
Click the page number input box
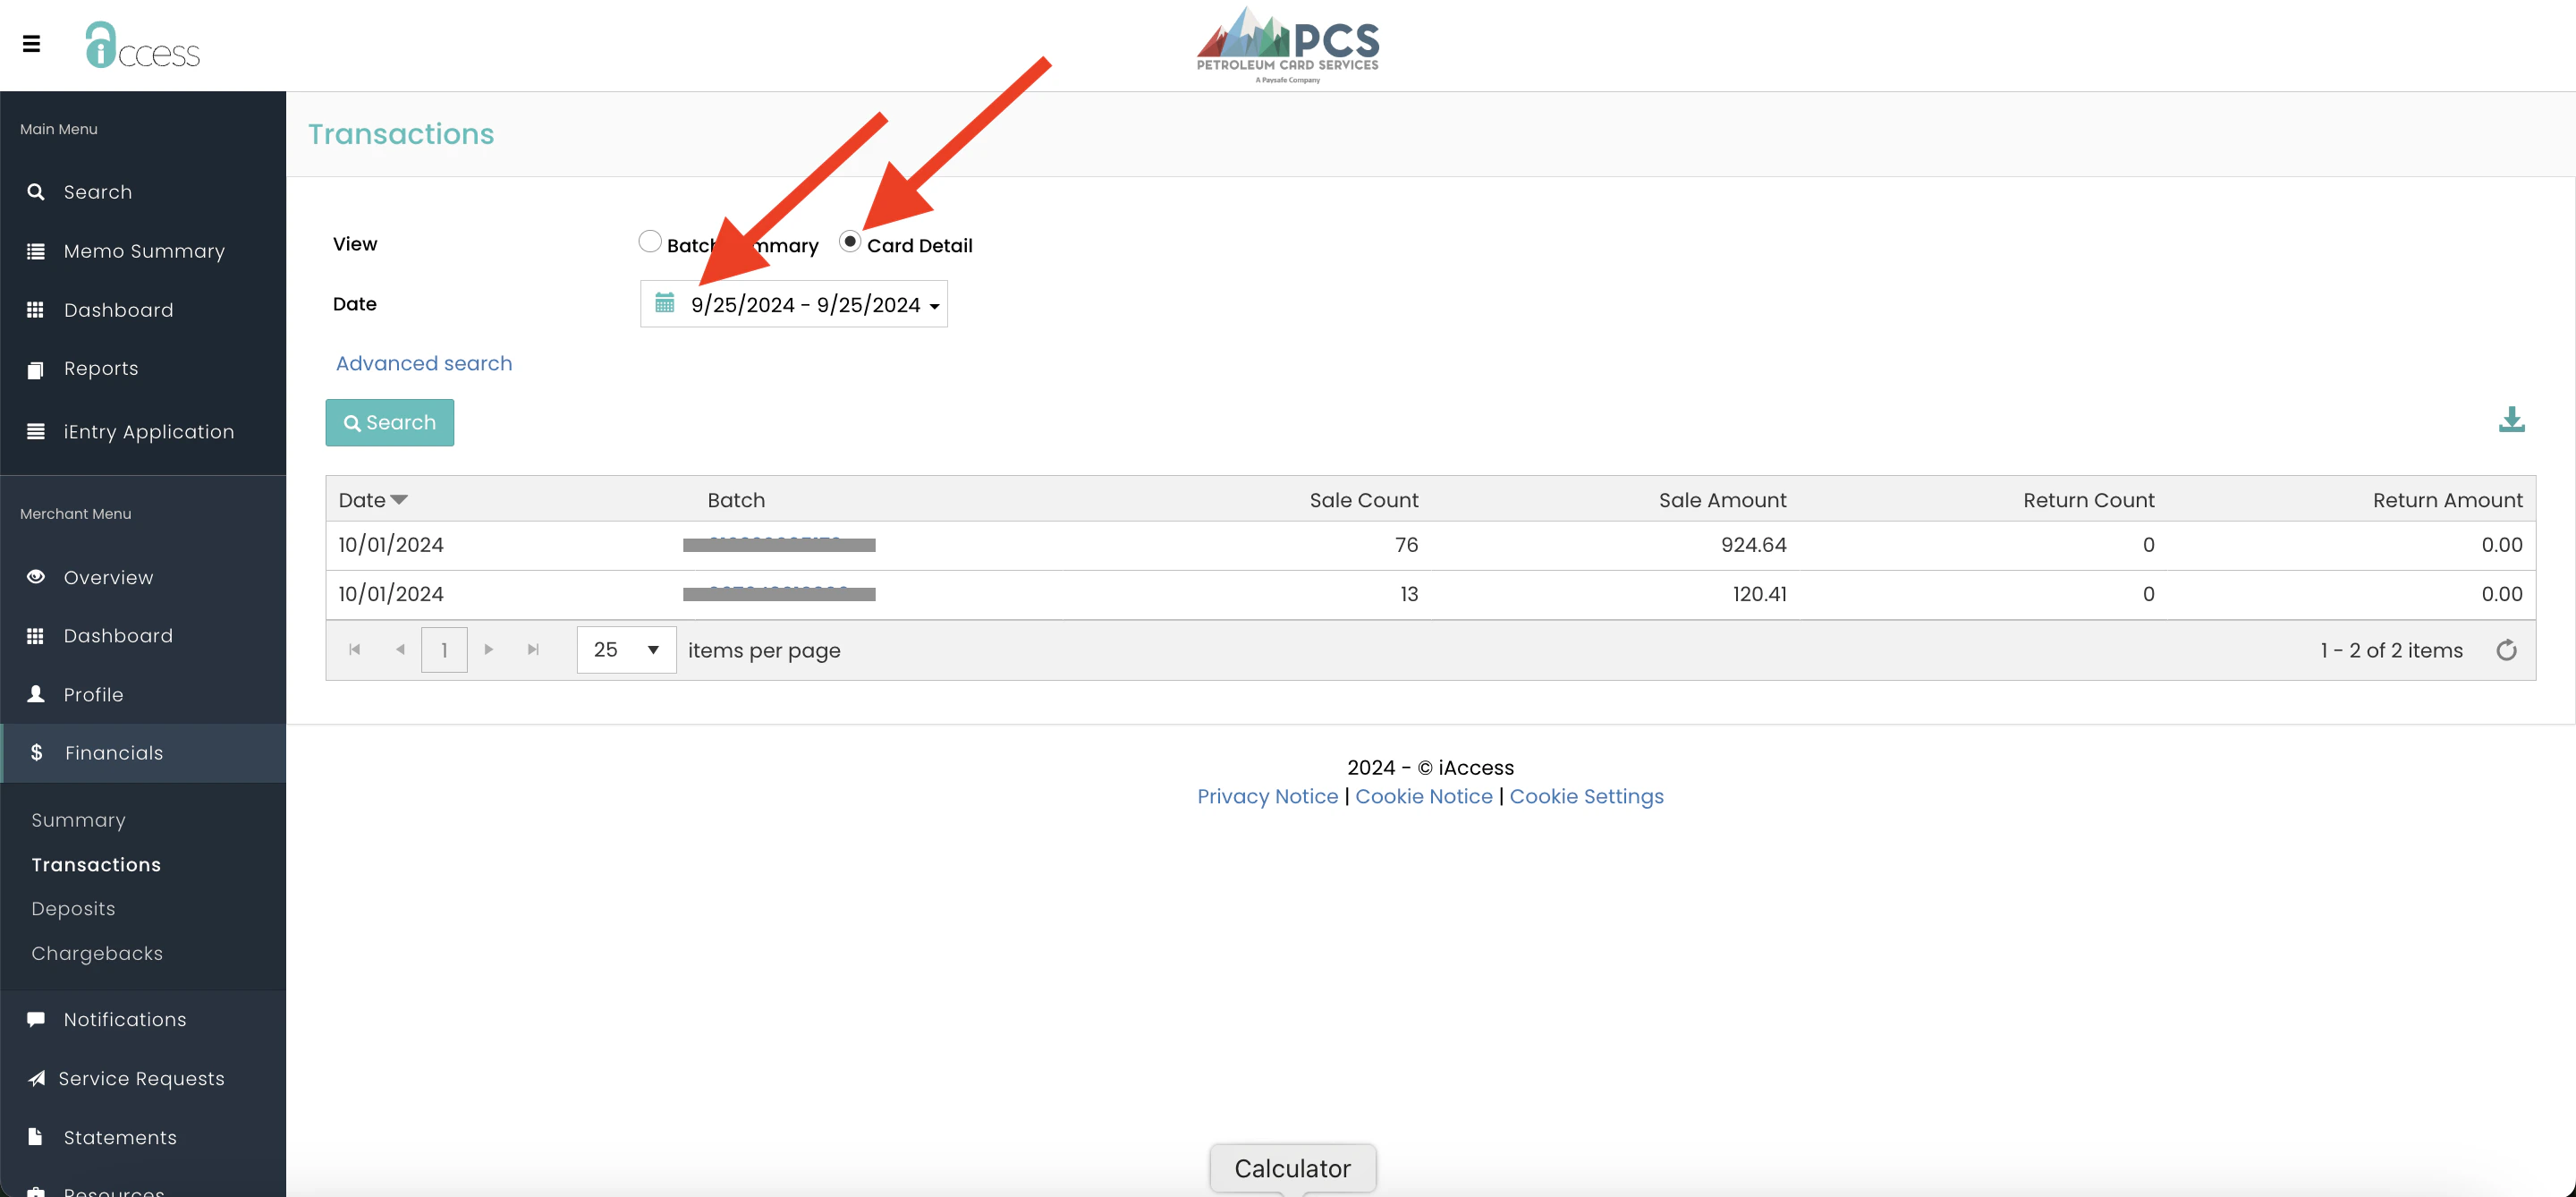tap(444, 650)
